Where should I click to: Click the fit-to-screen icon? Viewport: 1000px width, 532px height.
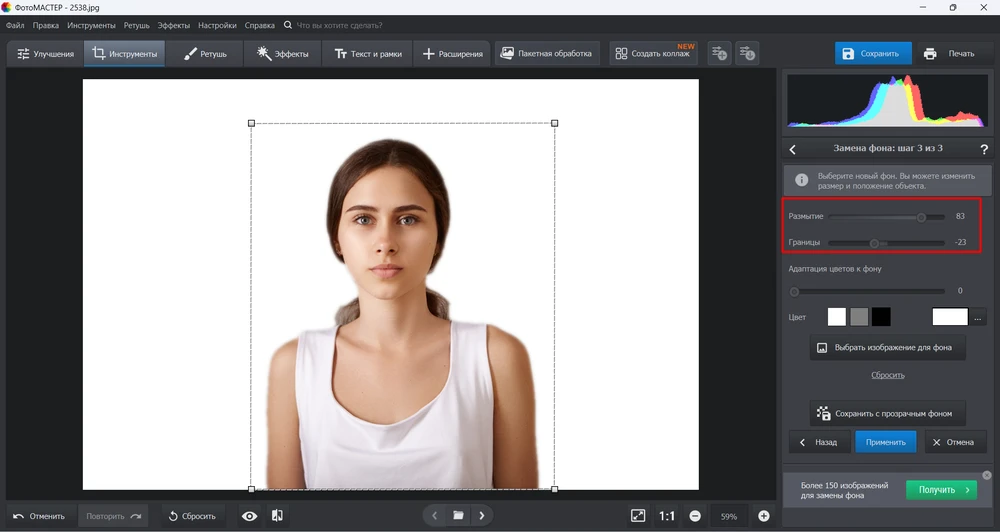(638, 516)
